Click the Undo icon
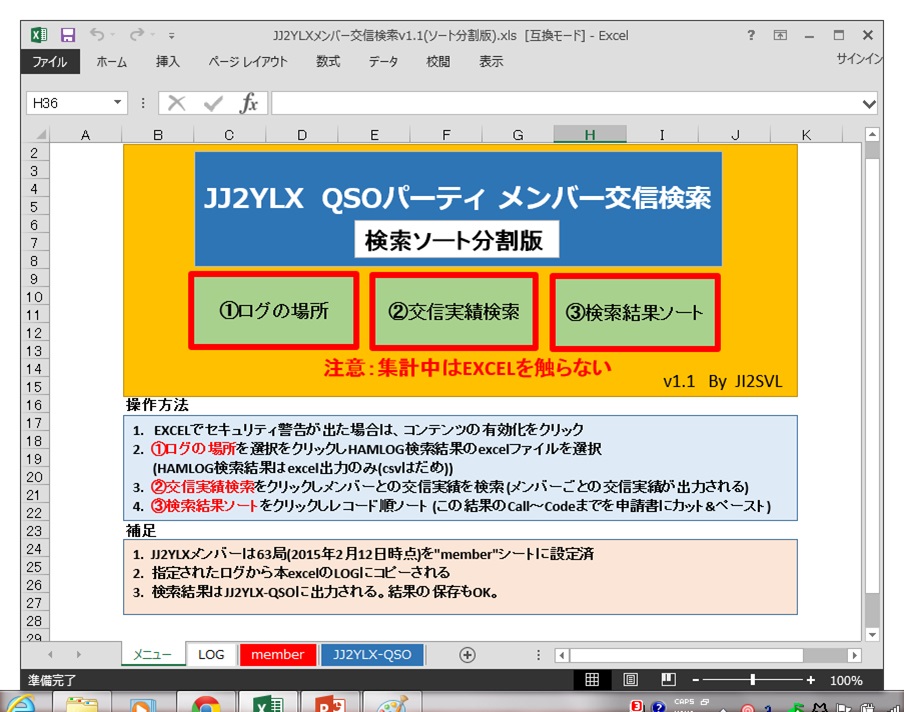The image size is (904, 712). [99, 34]
